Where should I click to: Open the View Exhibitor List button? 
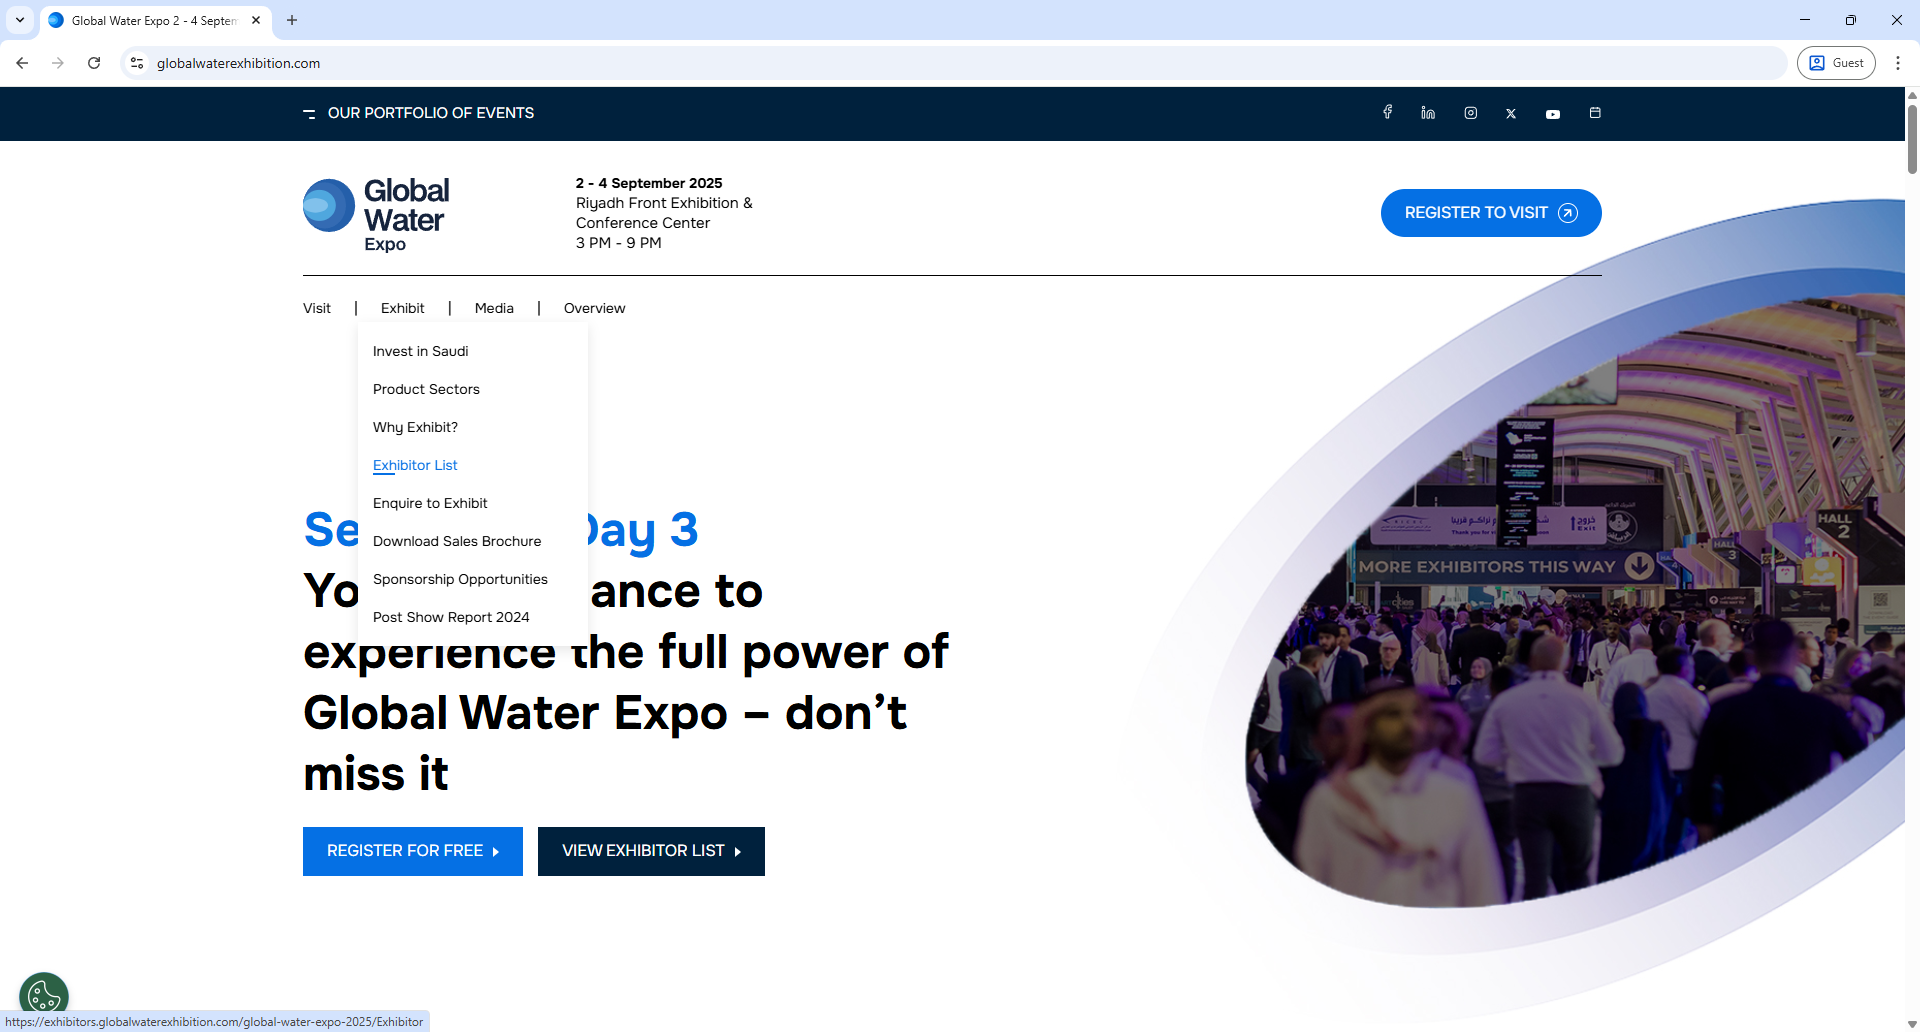click(x=650, y=851)
